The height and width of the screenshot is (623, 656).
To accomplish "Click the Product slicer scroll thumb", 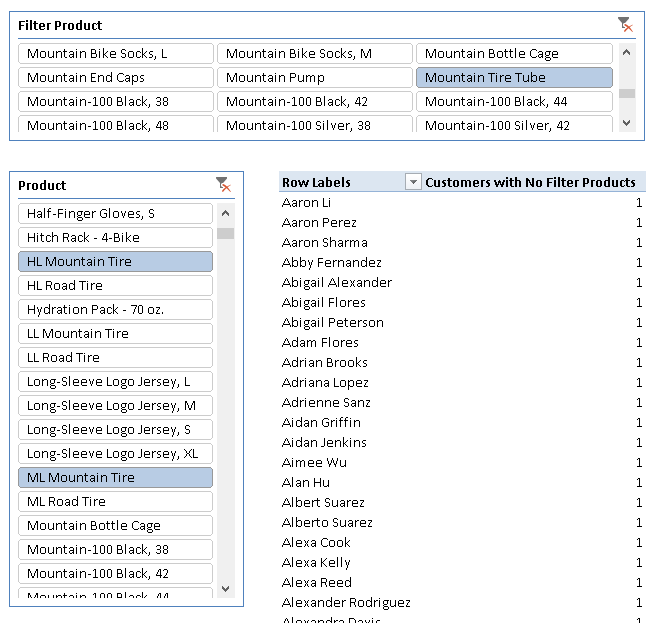I will point(226,233).
